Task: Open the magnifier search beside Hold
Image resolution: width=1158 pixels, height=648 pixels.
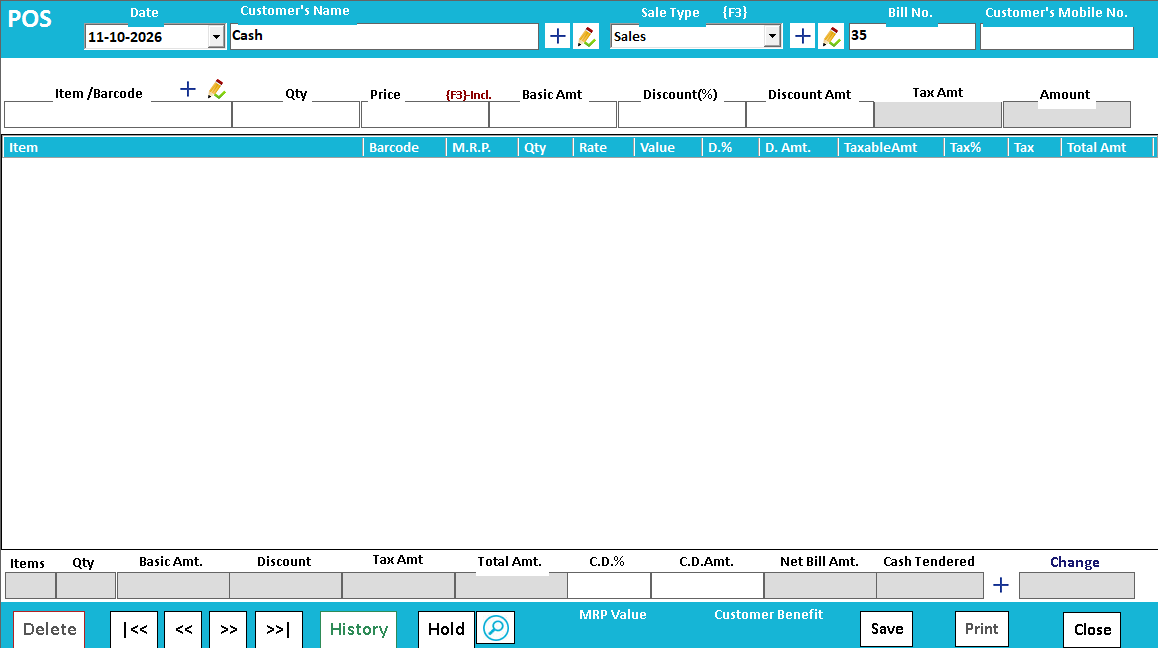Action: coord(496,629)
